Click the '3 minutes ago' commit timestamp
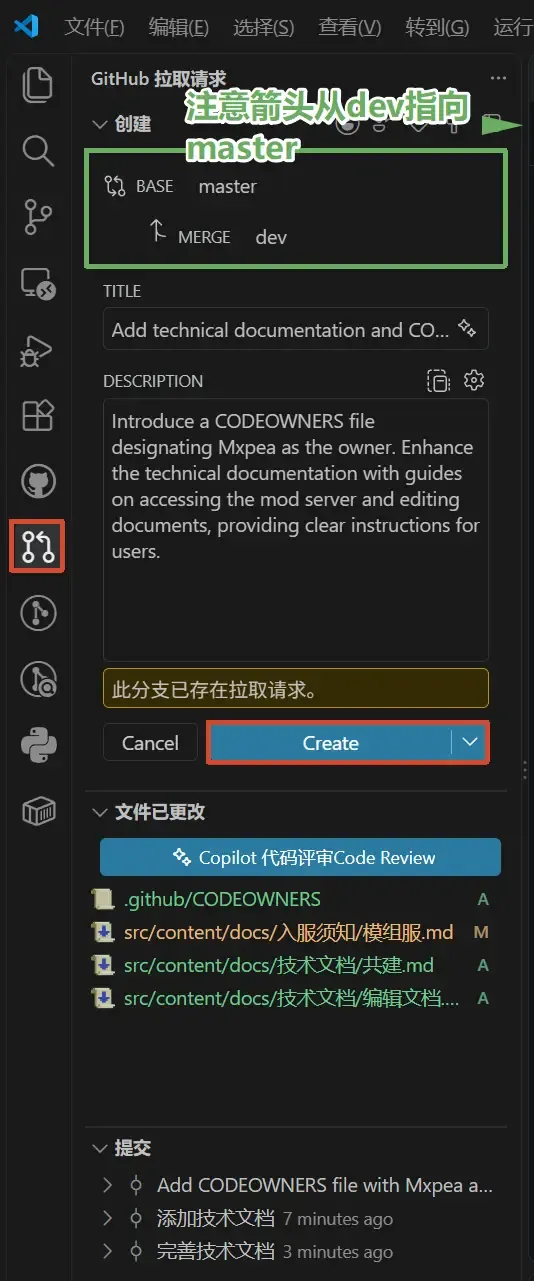 click(338, 1252)
